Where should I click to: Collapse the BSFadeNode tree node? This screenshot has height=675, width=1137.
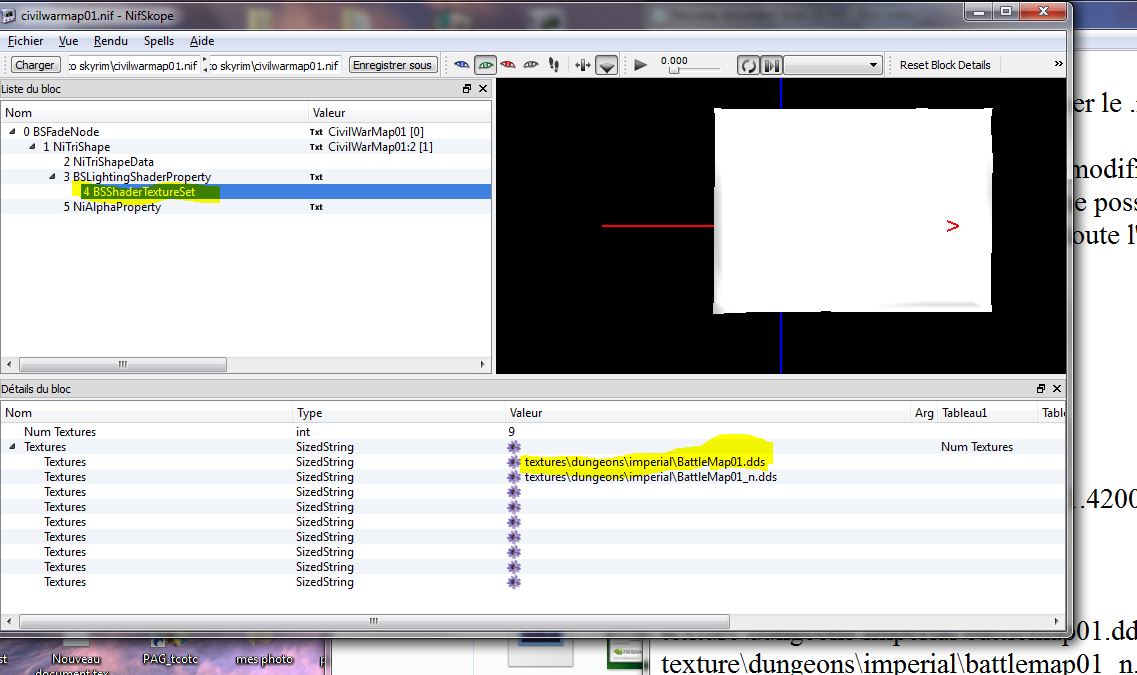[x=13, y=132]
